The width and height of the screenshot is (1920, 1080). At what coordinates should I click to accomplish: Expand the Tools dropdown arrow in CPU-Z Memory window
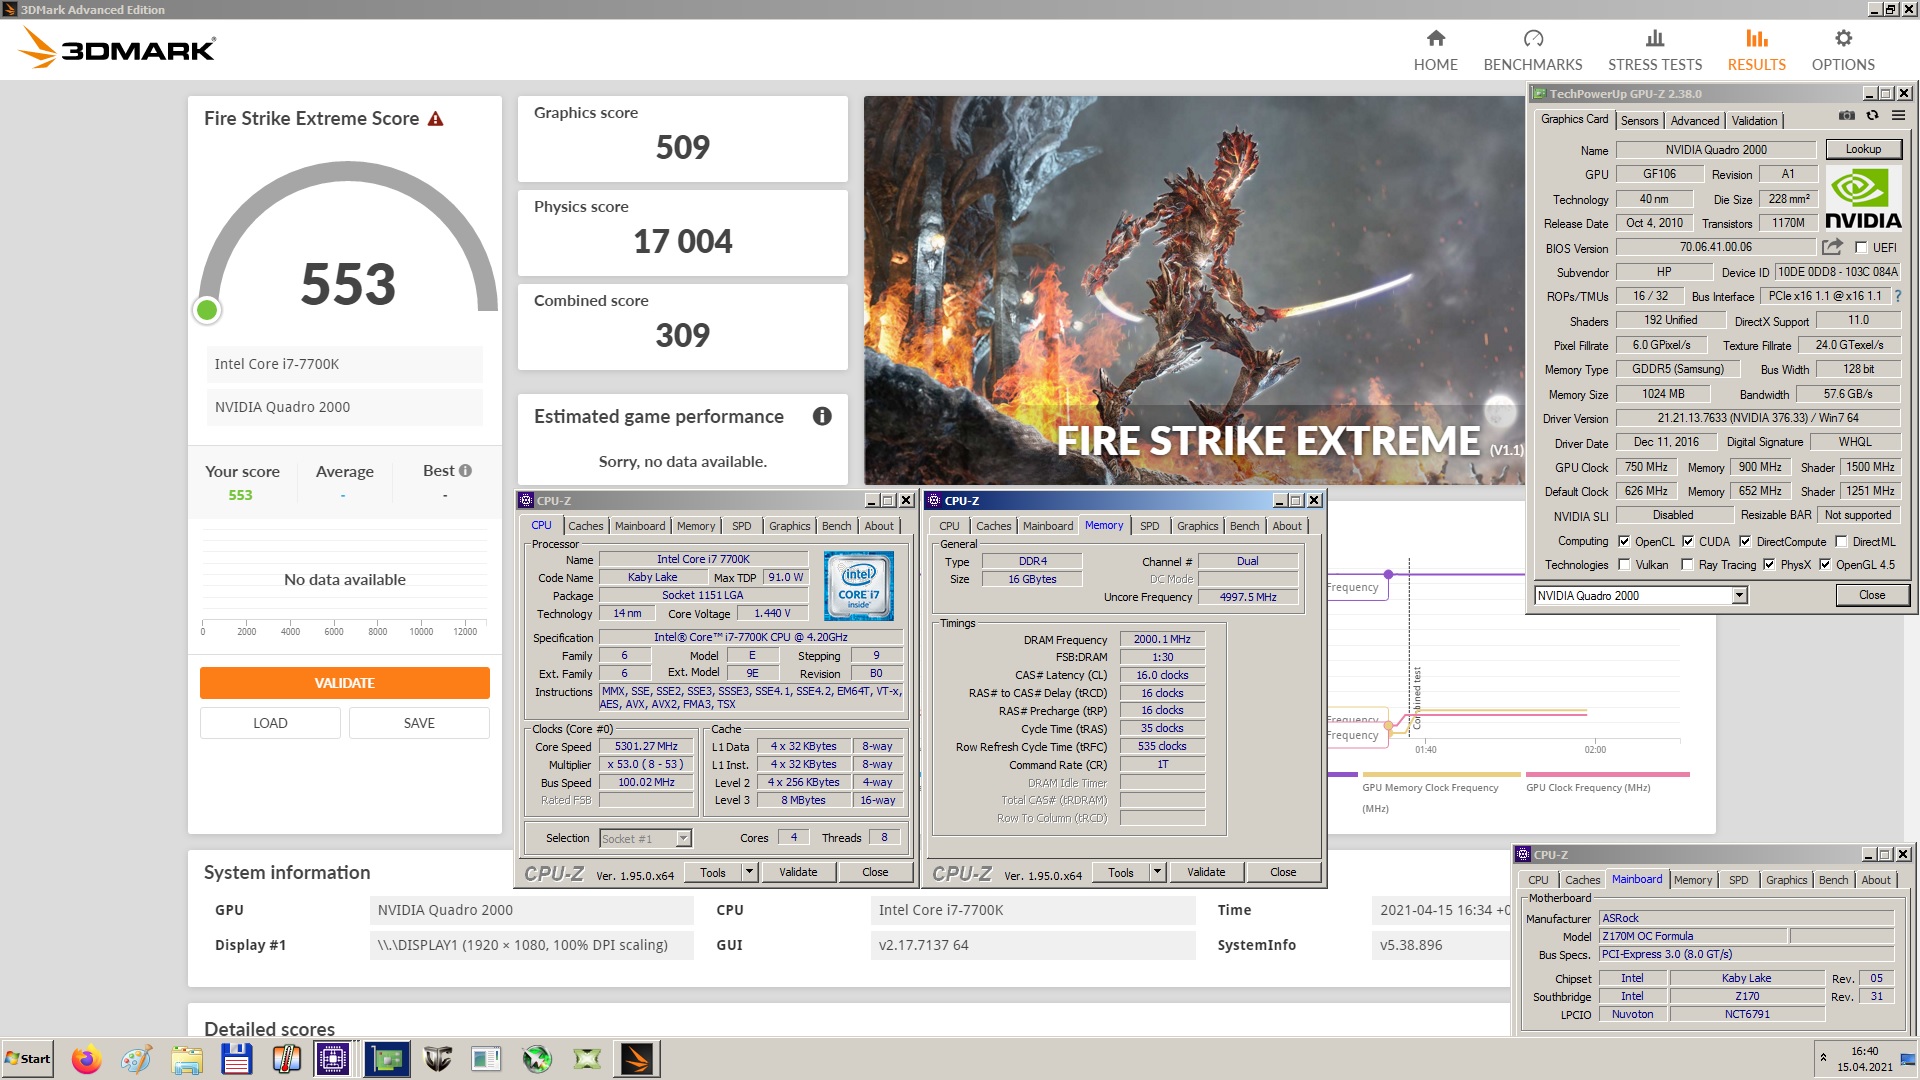coord(1157,872)
